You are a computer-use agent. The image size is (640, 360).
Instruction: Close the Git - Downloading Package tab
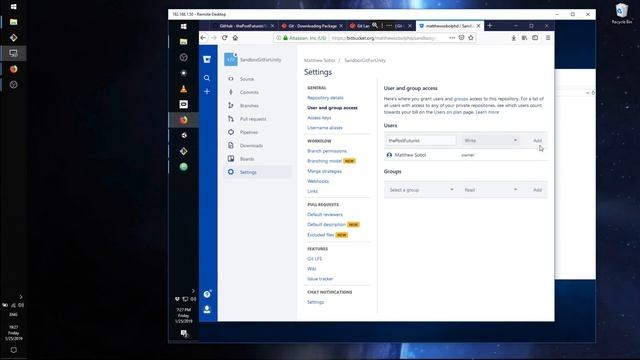pyautogui.click(x=341, y=26)
